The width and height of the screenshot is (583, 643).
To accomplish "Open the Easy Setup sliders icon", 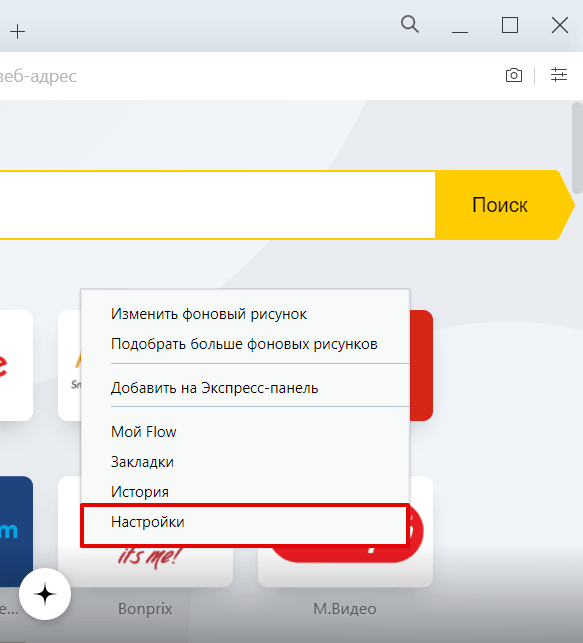I will (x=558, y=75).
